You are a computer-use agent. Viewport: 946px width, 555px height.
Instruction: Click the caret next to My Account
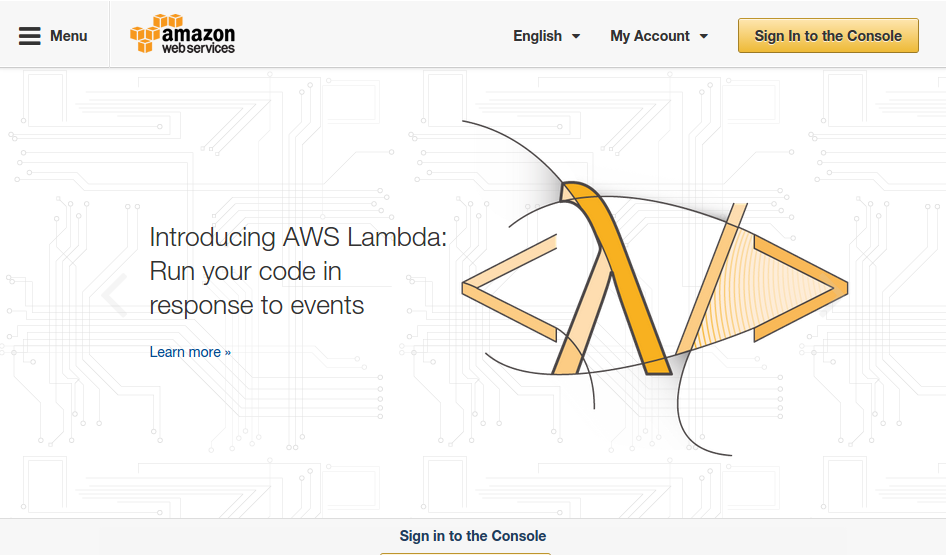pos(703,37)
